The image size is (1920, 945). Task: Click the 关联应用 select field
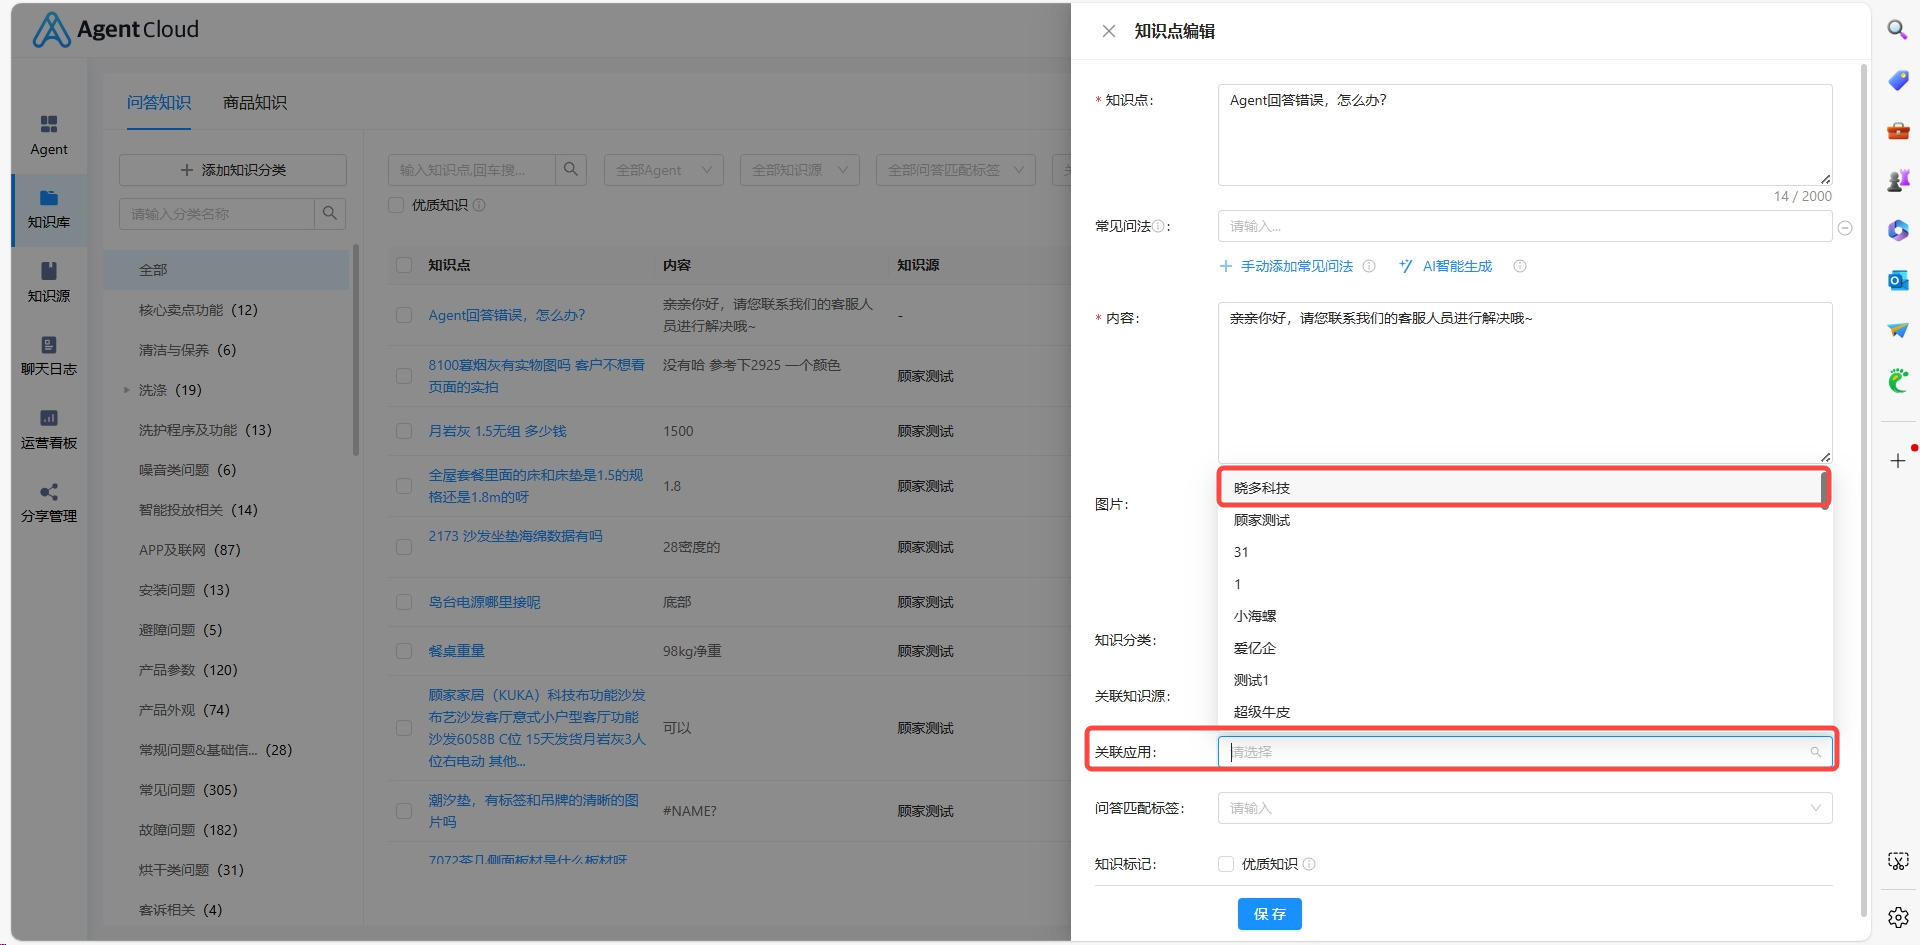tap(1525, 752)
